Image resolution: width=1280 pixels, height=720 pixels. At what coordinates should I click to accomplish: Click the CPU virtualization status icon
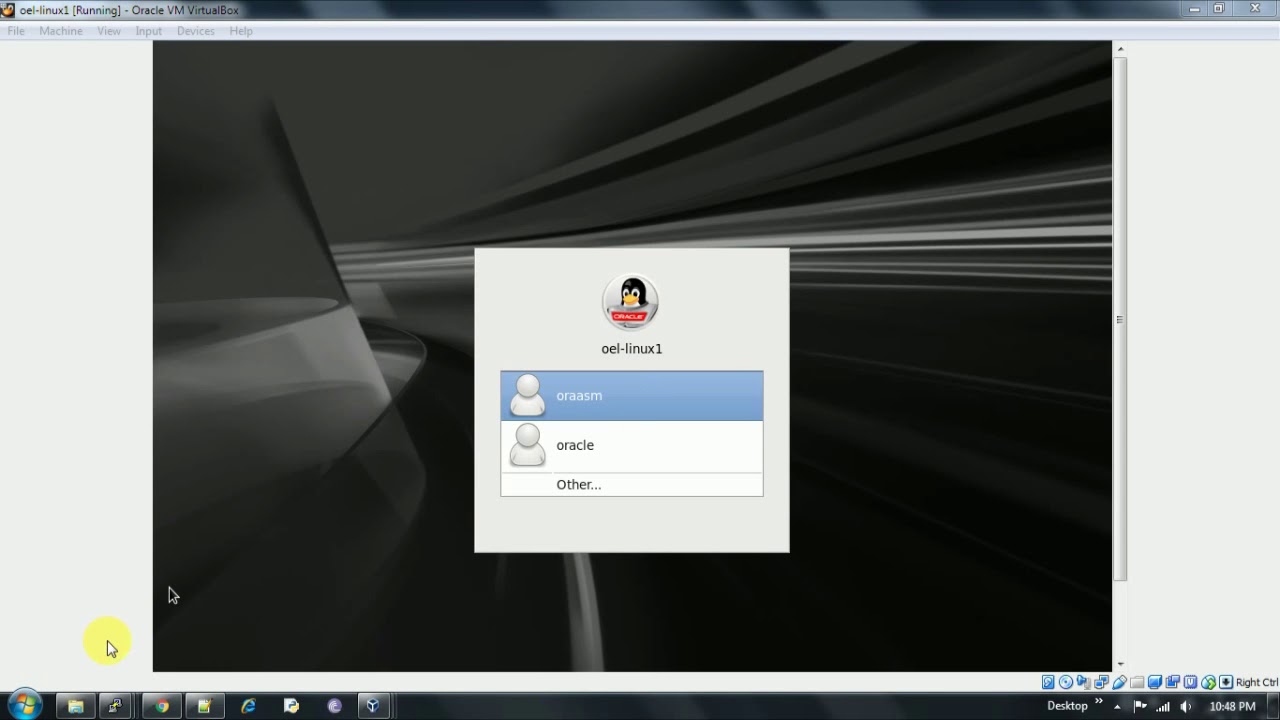point(1190,682)
